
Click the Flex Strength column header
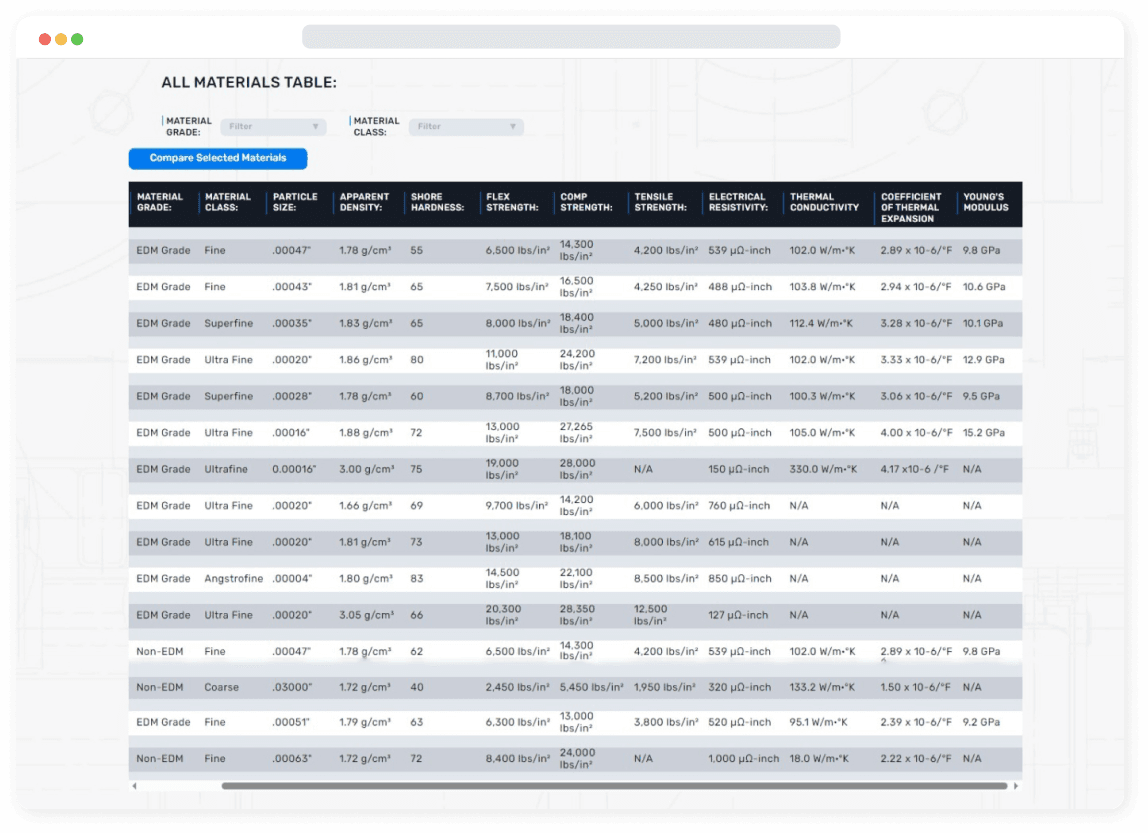pyautogui.click(x=512, y=202)
